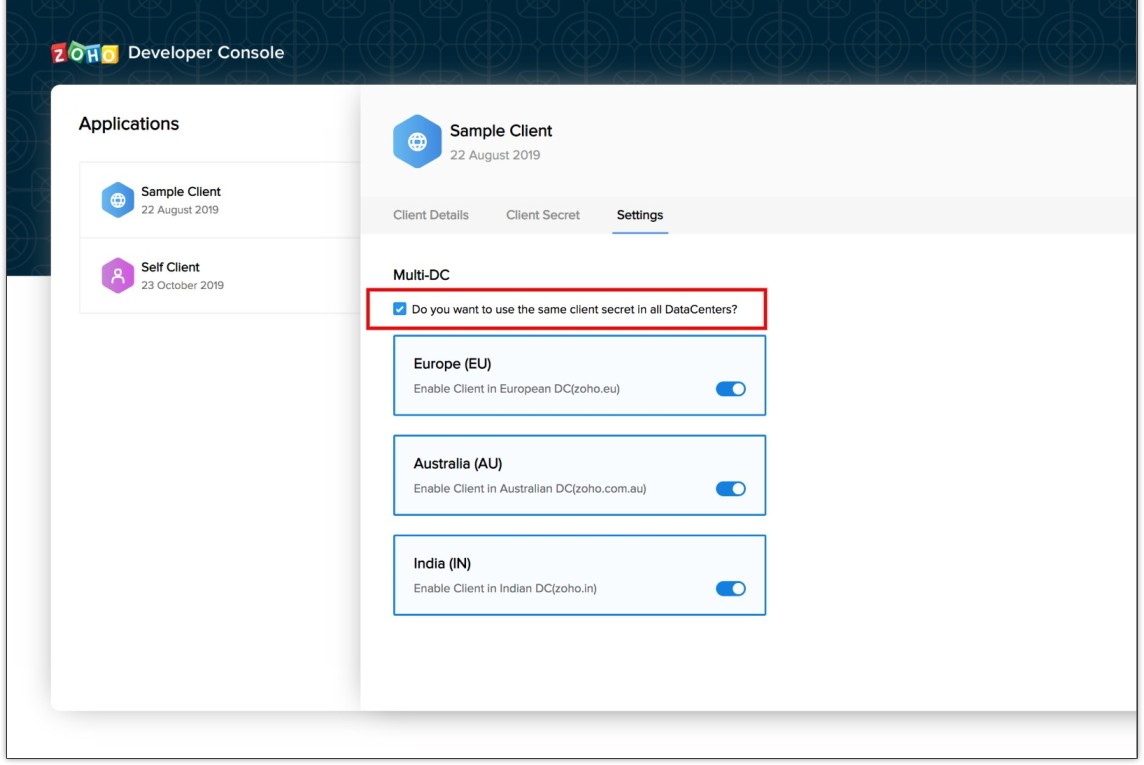Turn off the Australia (AU) toggle
The image size is (1144, 765).
click(x=730, y=489)
